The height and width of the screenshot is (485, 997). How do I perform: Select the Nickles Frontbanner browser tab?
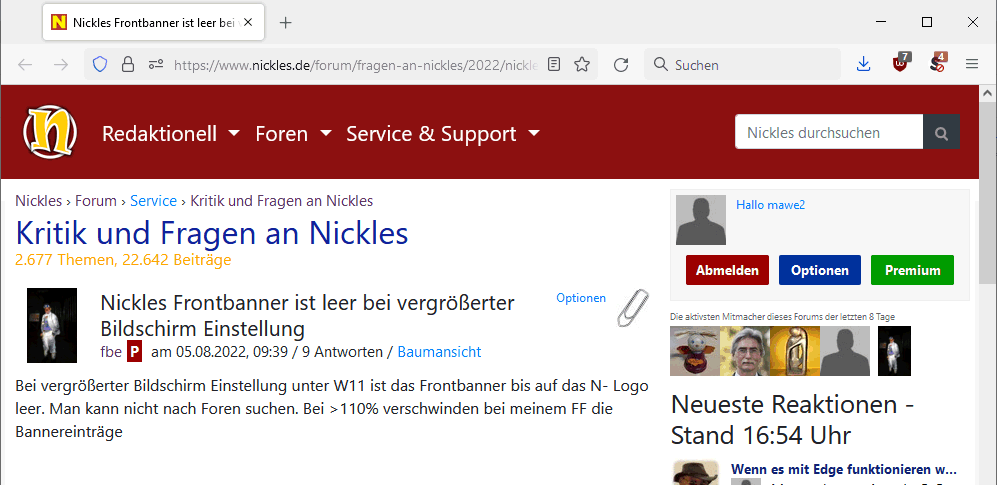pos(153,22)
